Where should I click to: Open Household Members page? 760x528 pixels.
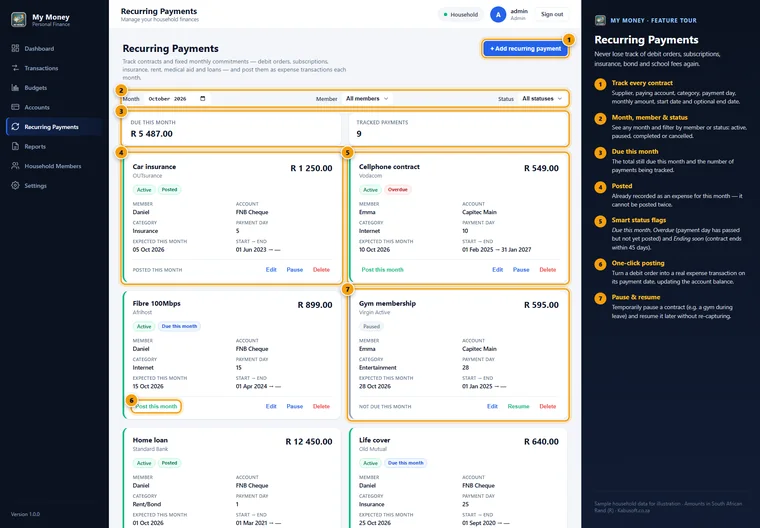53,166
